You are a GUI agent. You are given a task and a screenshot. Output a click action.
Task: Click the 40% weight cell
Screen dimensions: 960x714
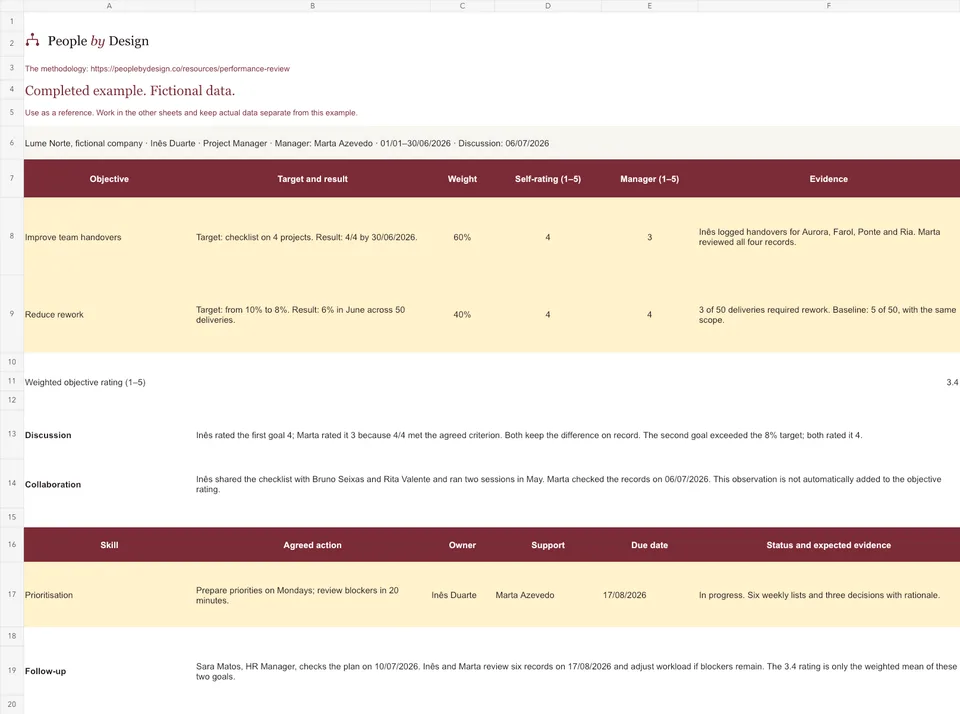pos(462,314)
